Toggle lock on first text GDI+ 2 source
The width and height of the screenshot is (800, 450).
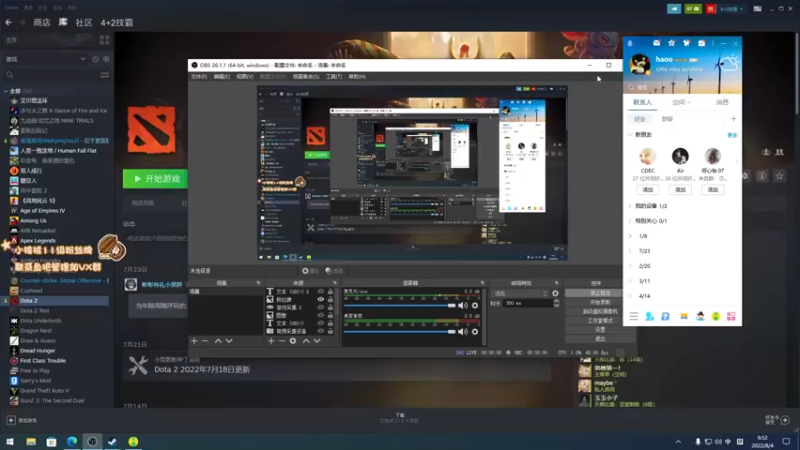330,292
